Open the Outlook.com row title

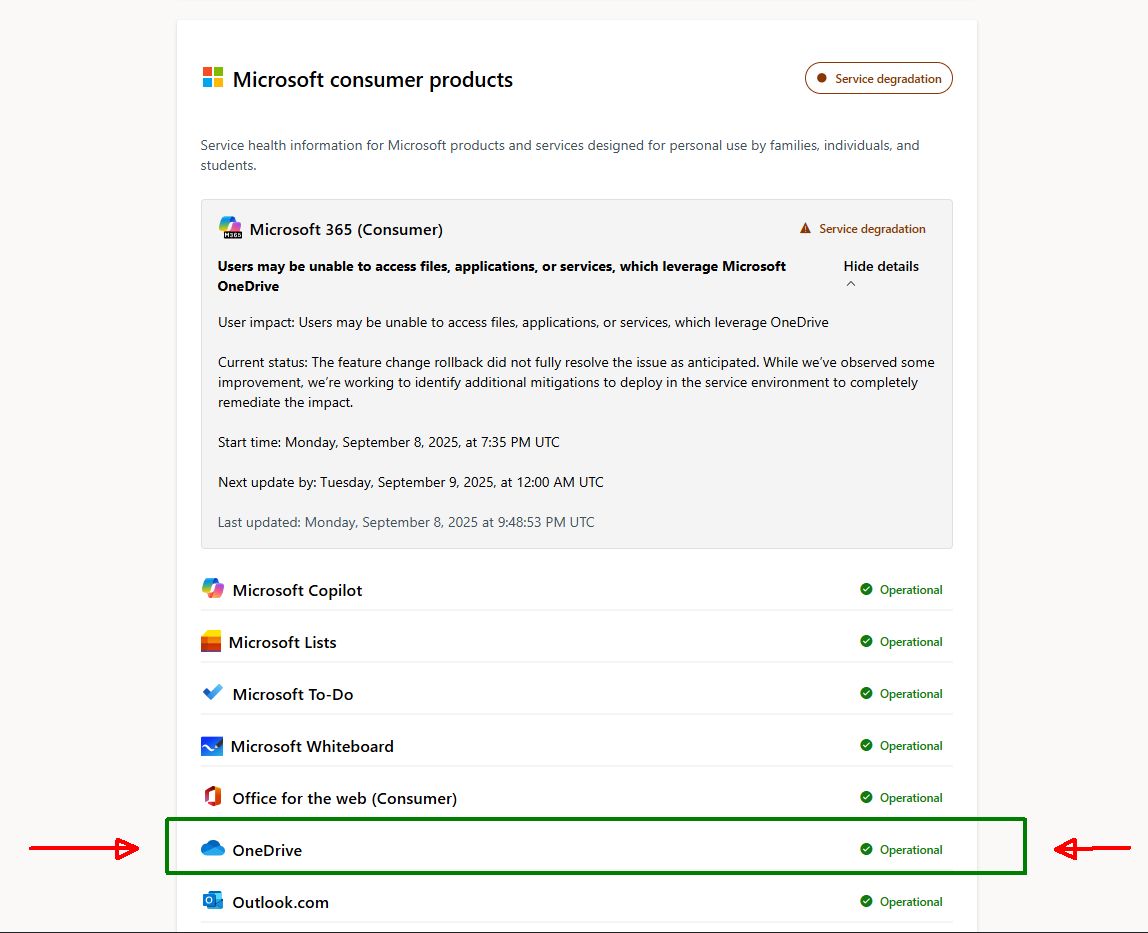(280, 902)
